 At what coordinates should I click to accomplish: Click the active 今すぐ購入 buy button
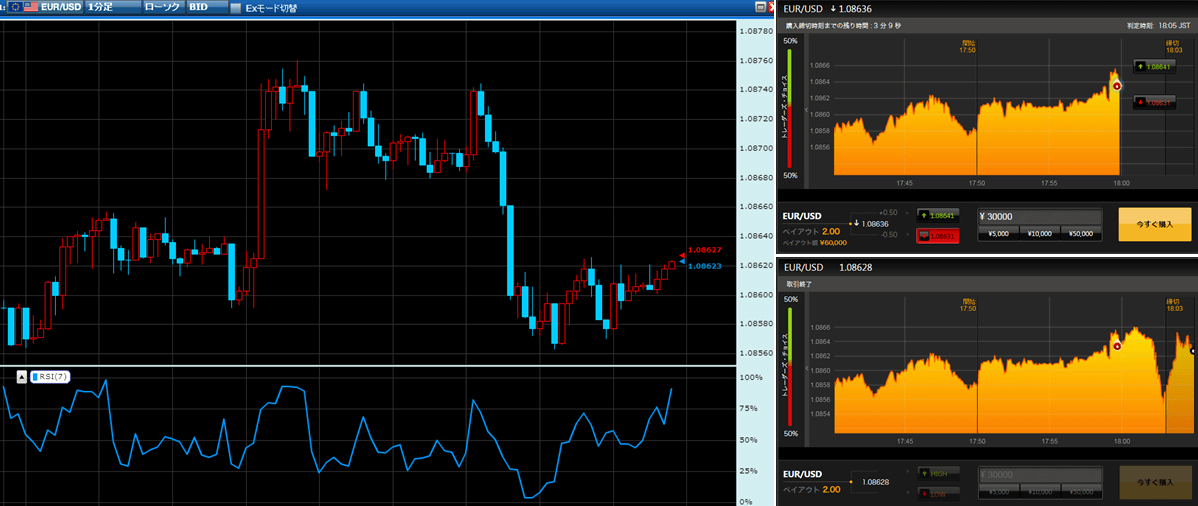click(x=1154, y=225)
